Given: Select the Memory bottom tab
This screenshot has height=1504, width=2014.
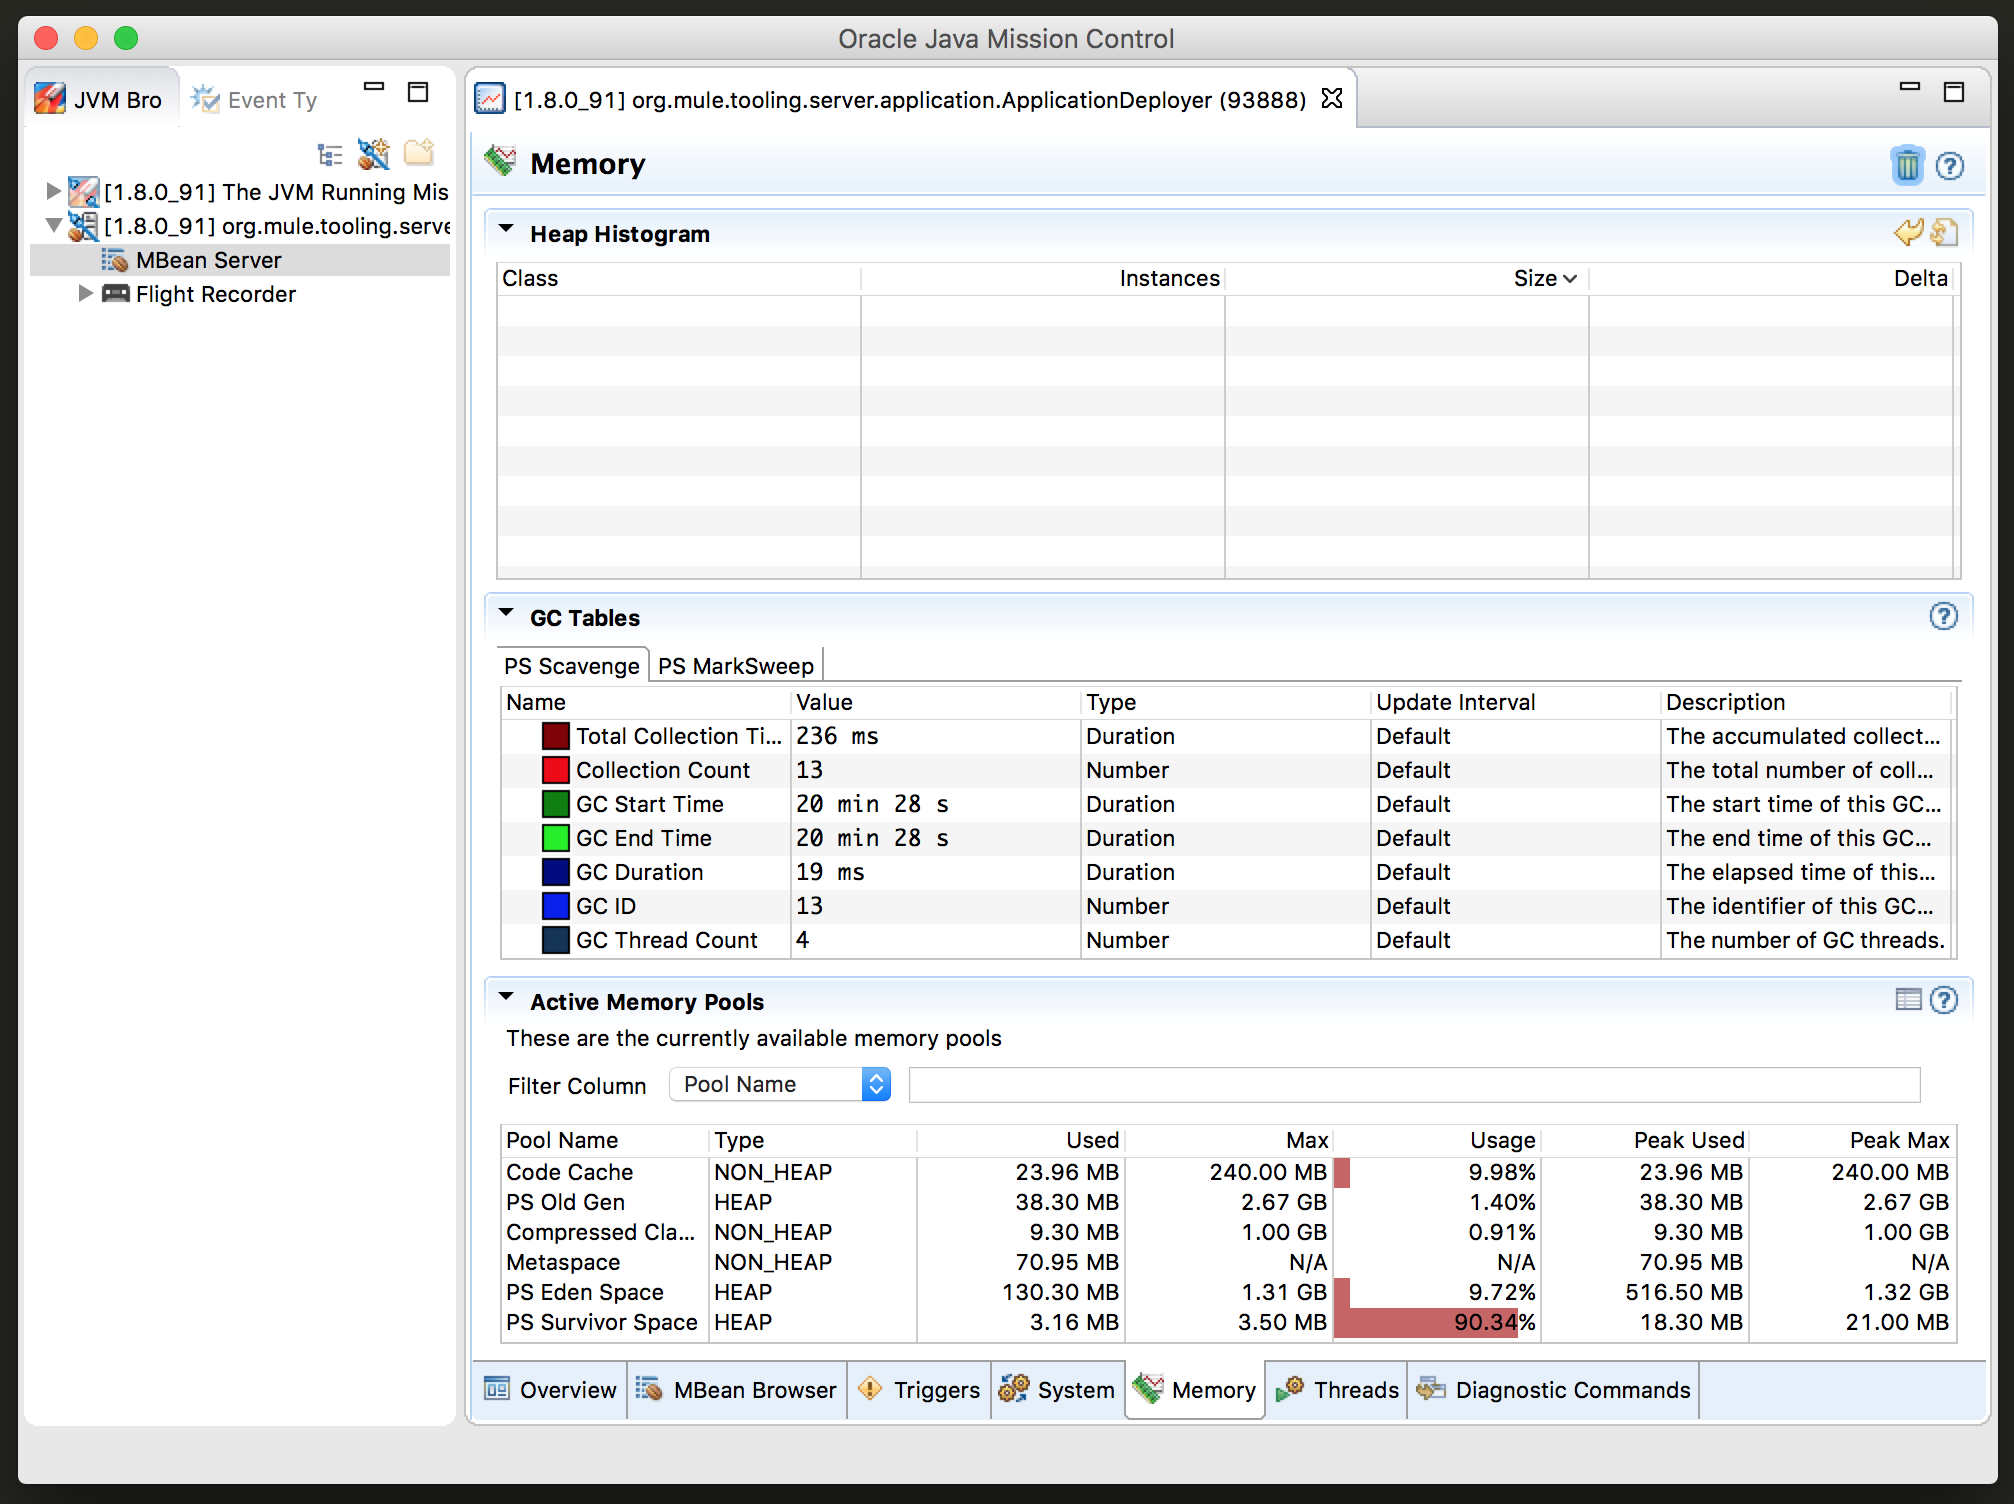Looking at the screenshot, I should pyautogui.click(x=1195, y=1389).
